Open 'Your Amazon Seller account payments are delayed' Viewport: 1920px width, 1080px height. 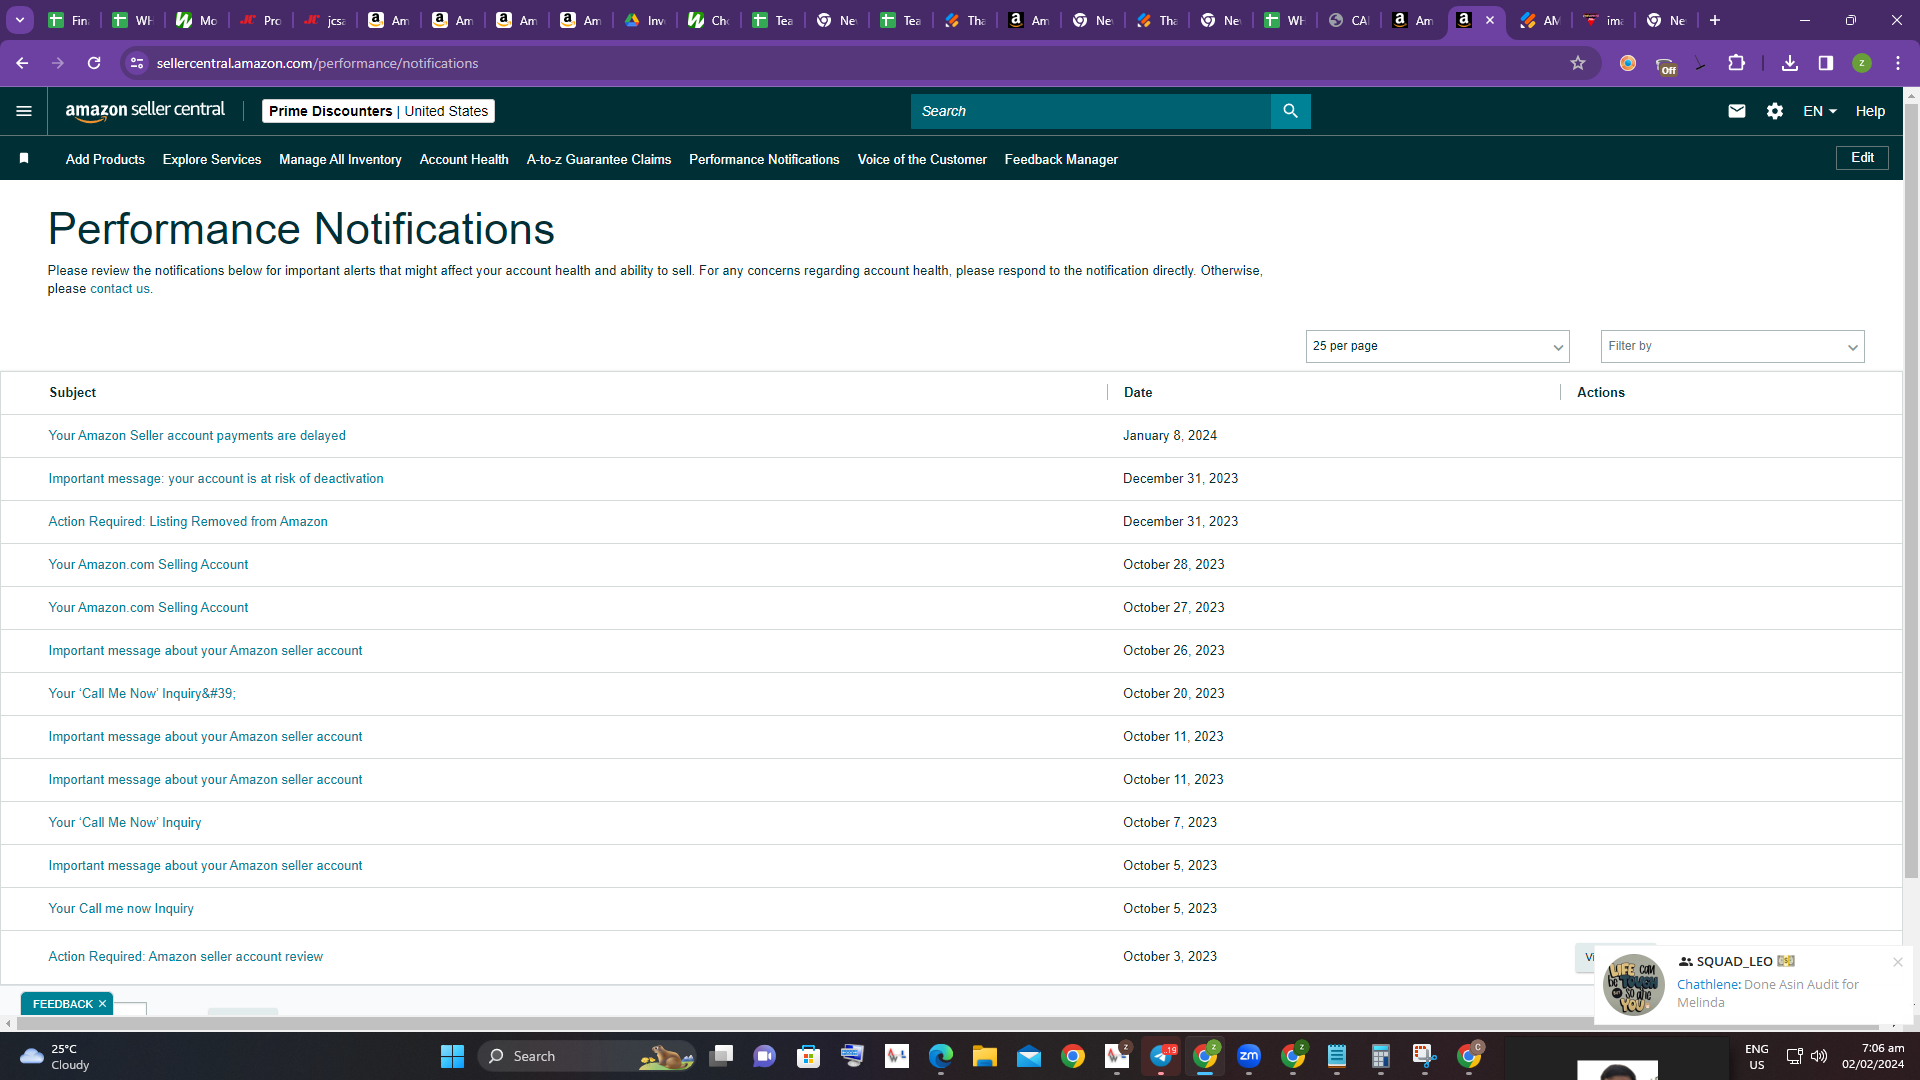click(197, 436)
